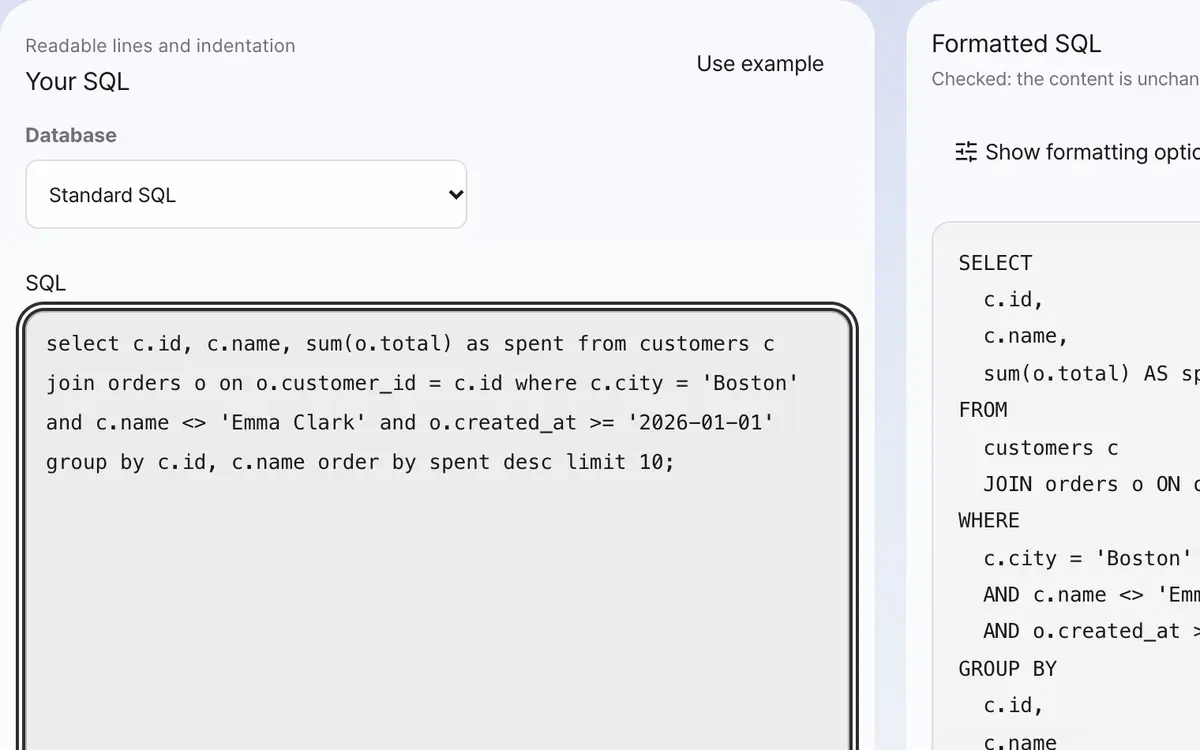Click the 'select c.id, c.name' input line
This screenshot has height=750, width=1200.
click(x=410, y=344)
